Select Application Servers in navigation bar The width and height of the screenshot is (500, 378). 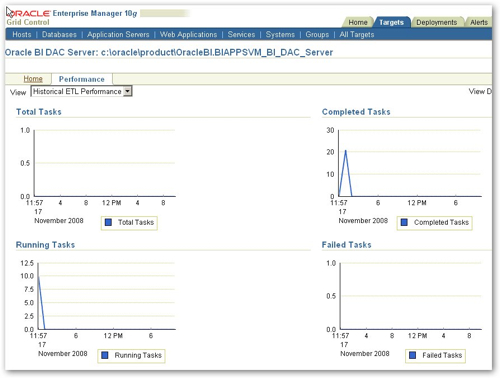[x=118, y=35]
